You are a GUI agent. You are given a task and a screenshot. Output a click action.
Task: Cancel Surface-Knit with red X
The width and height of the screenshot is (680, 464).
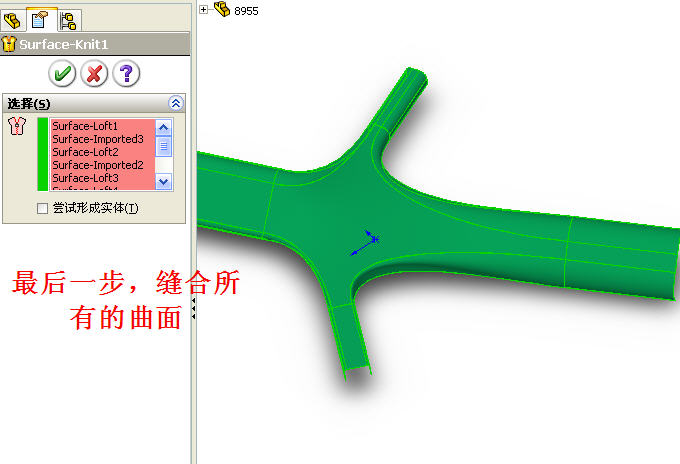(95, 73)
